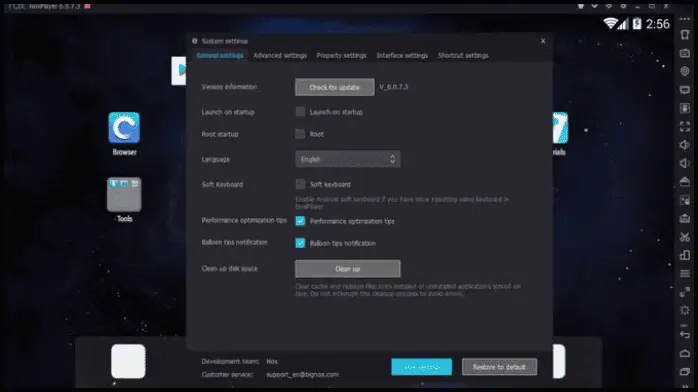Close the System settings dialog
The width and height of the screenshot is (698, 392).
[543, 41]
